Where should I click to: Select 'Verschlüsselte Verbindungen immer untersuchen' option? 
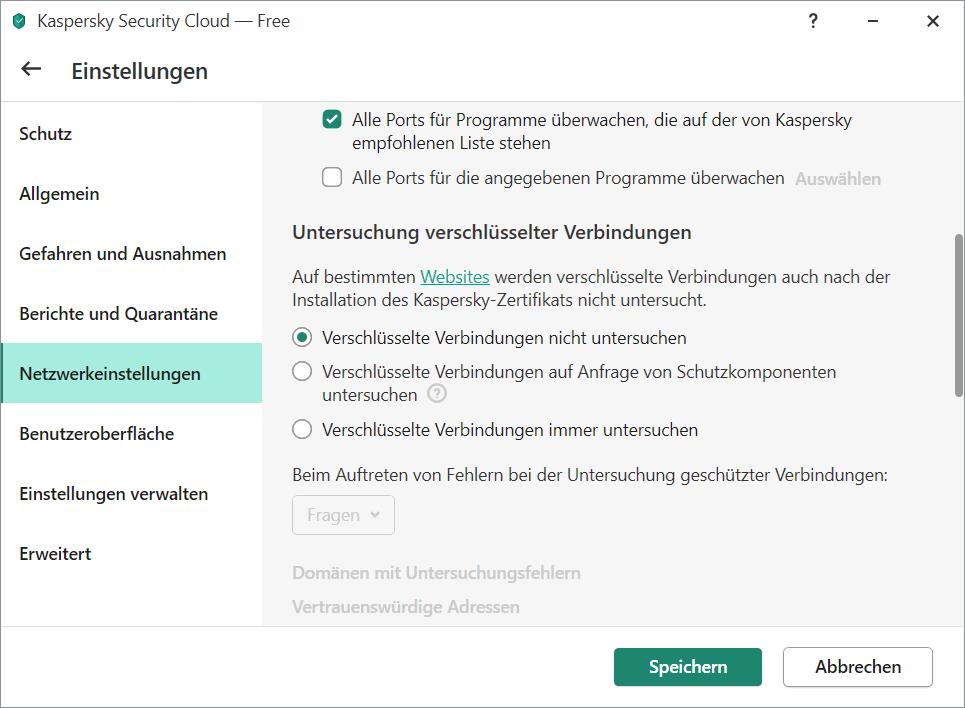pos(302,429)
